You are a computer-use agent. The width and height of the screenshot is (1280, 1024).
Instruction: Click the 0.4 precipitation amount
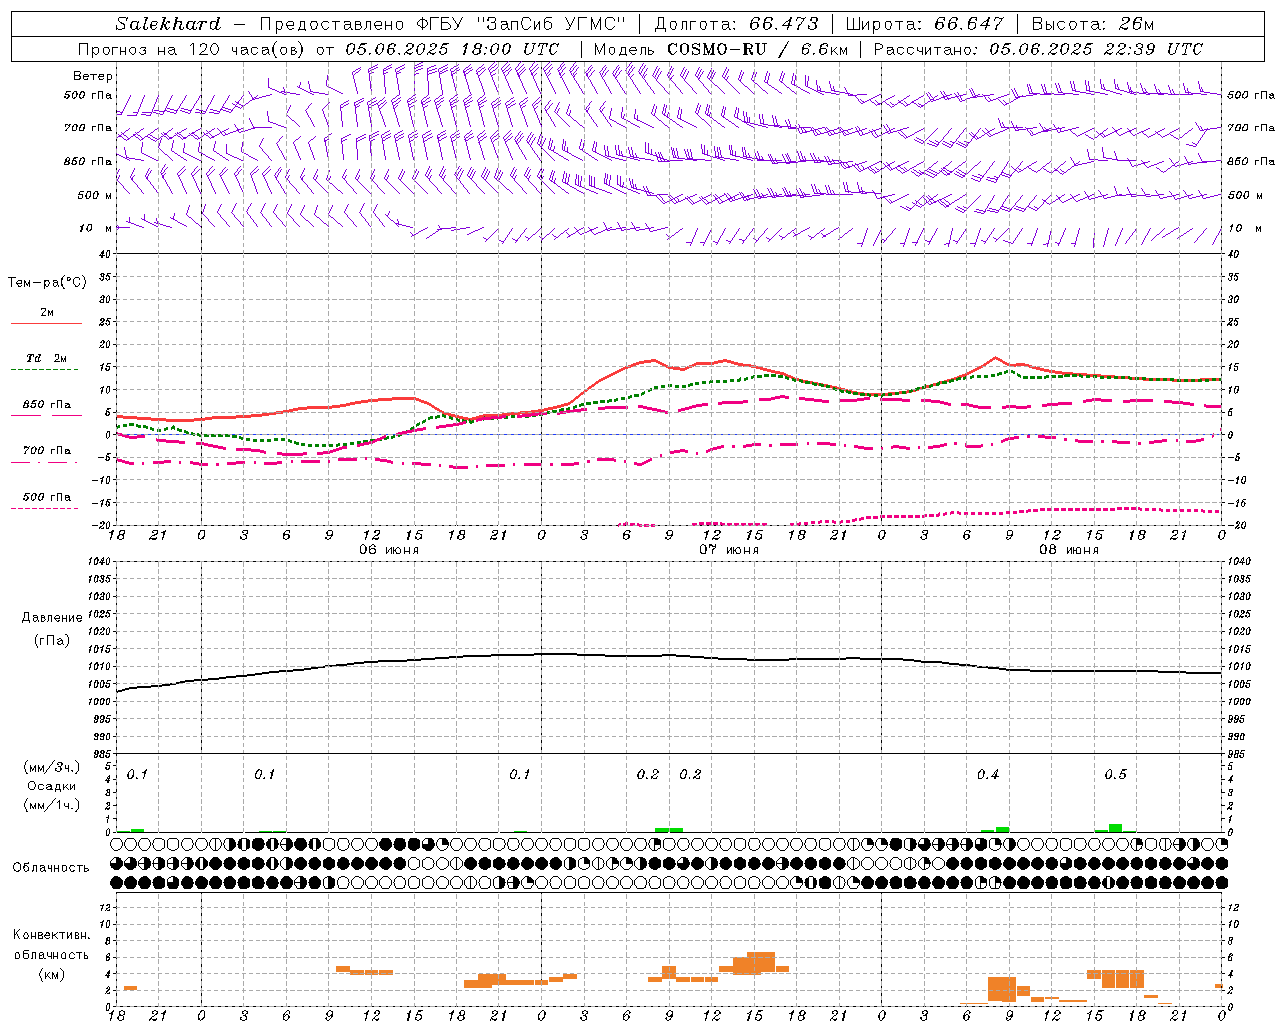click(988, 775)
